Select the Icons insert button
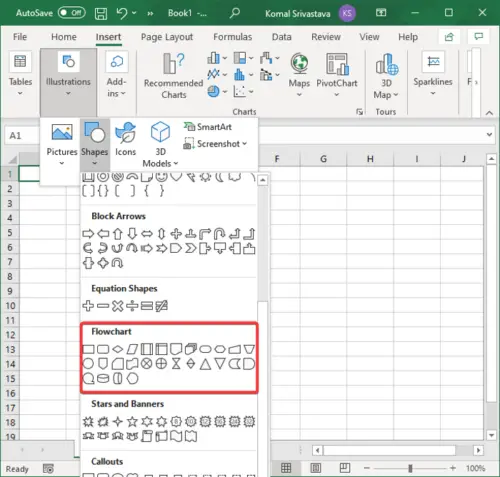The width and height of the screenshot is (500, 477). 125,139
